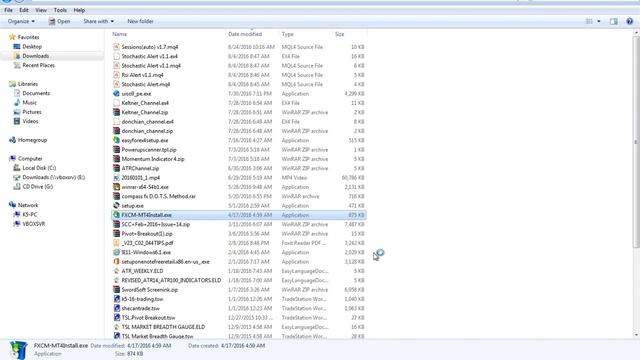640x360 pixels.
Task: Open the Videos library
Action: click(30, 121)
